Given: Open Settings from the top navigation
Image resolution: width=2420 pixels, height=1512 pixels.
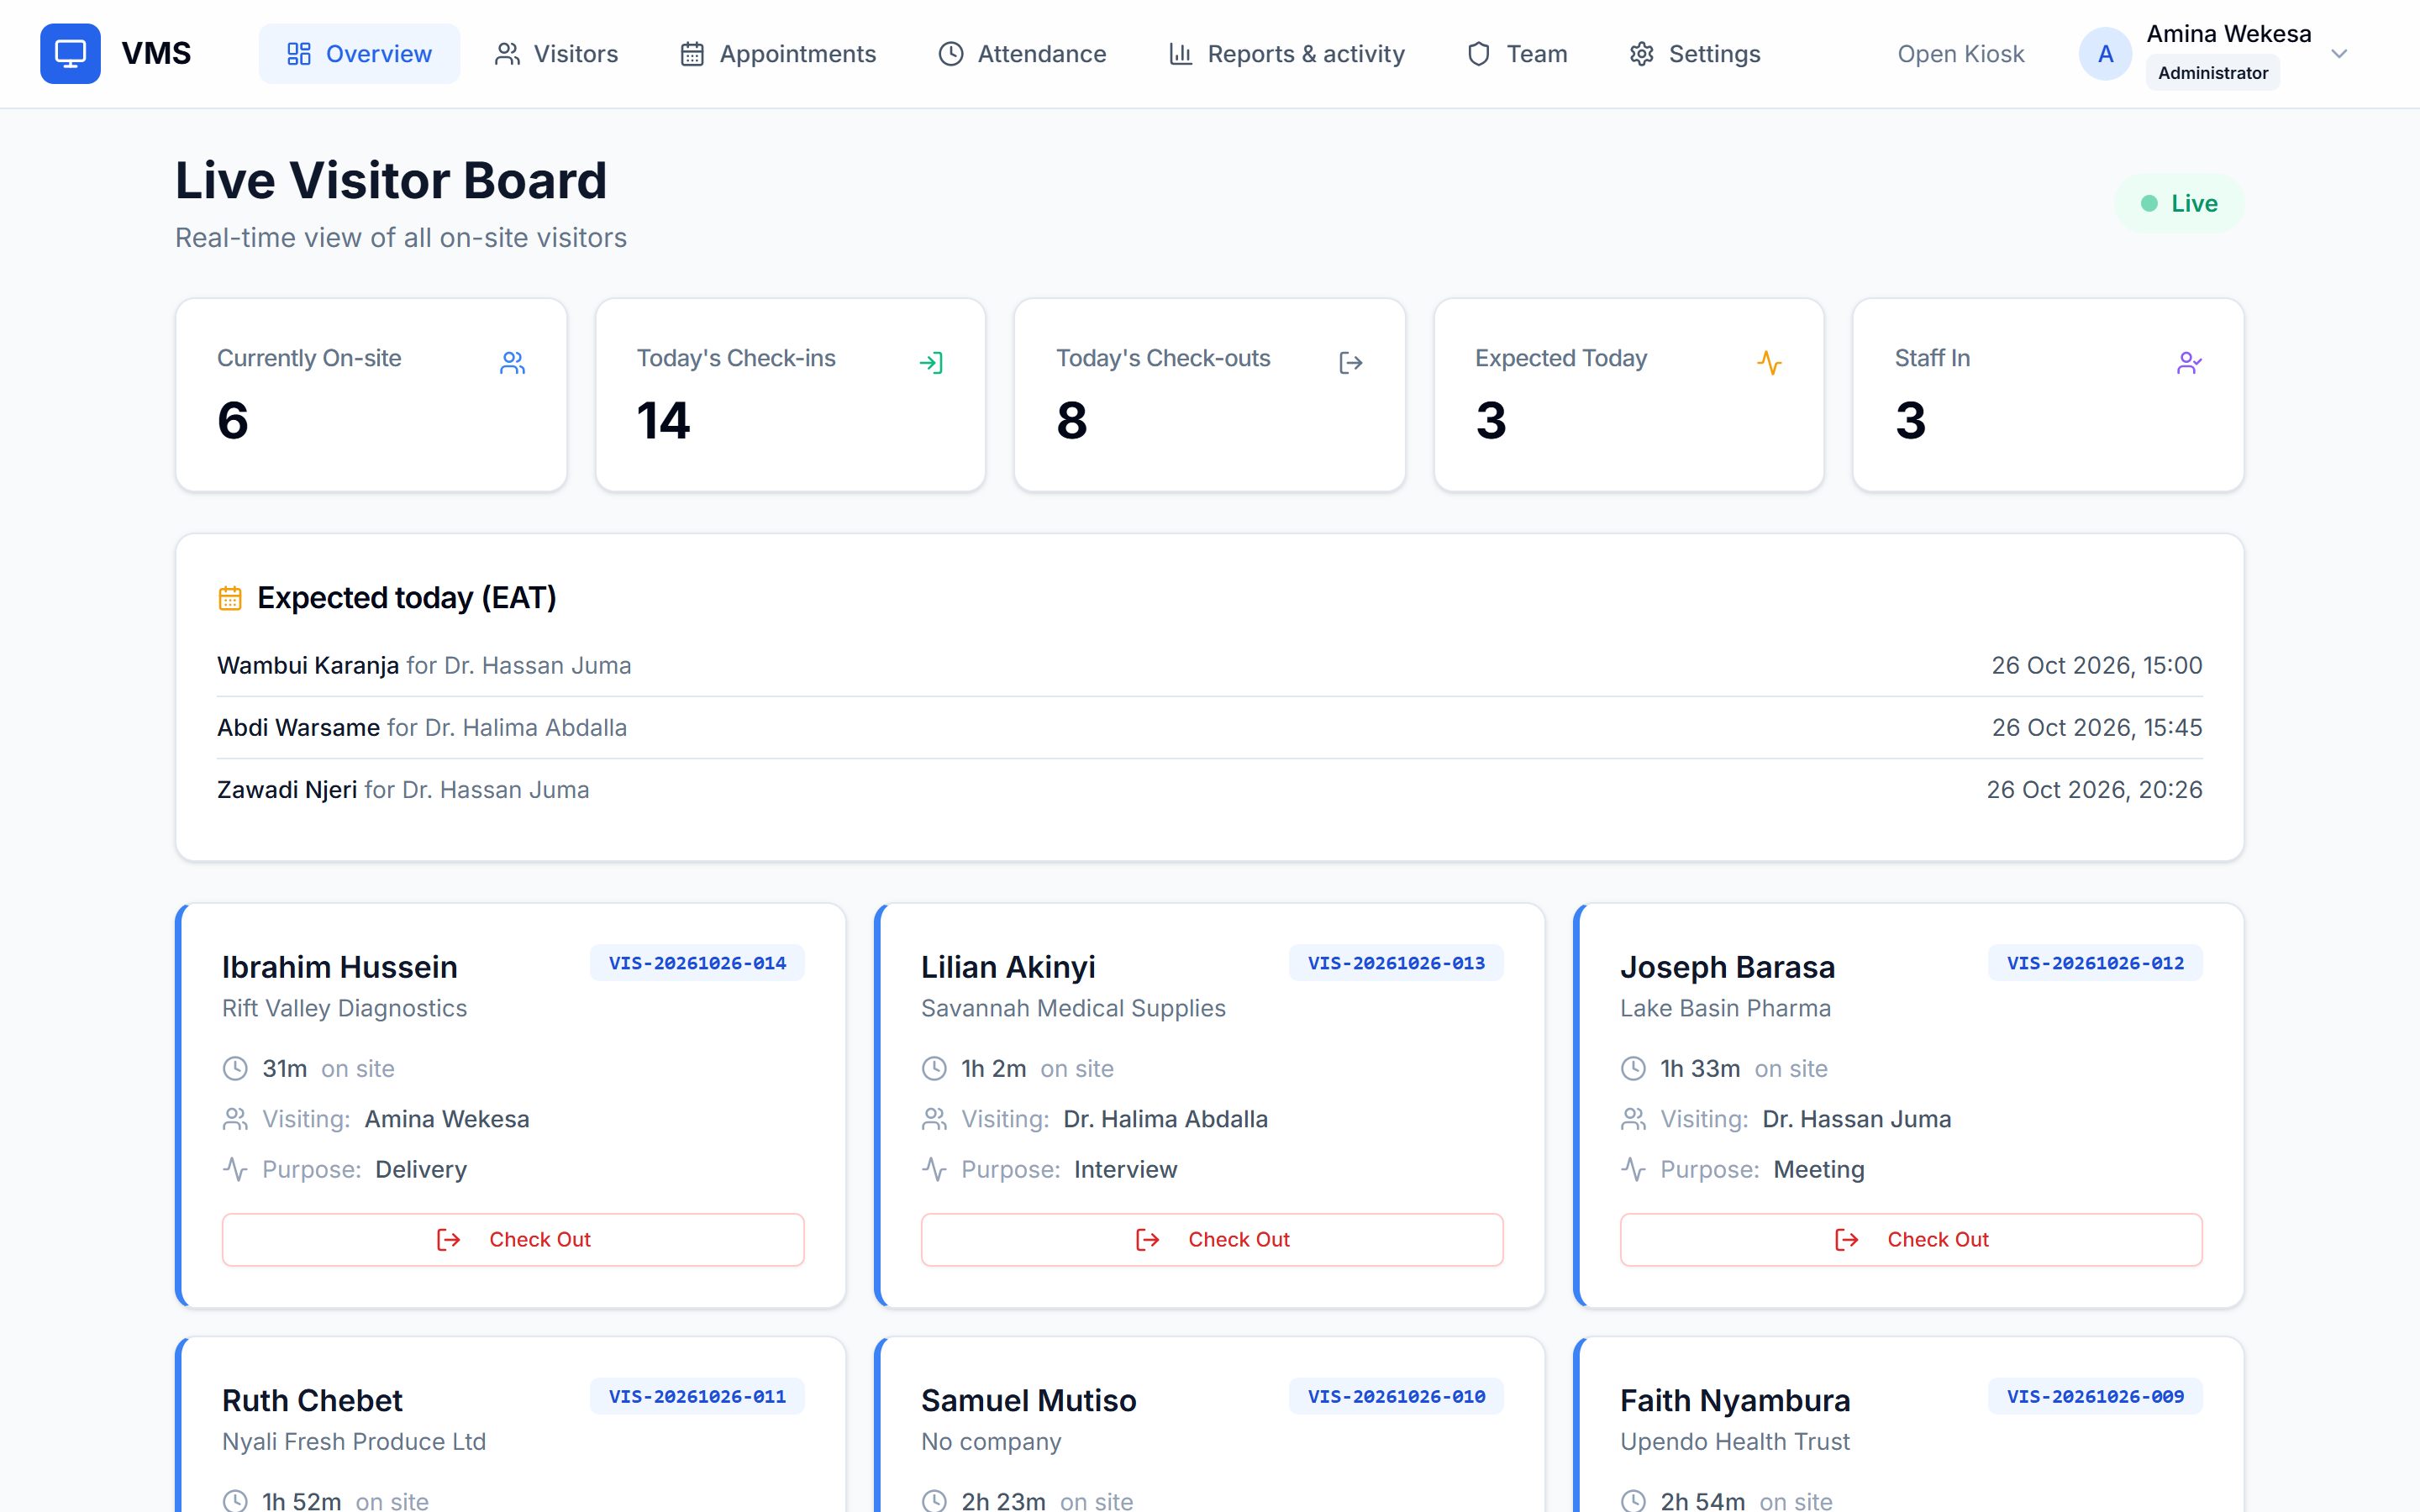Looking at the screenshot, I should [x=1695, y=54].
